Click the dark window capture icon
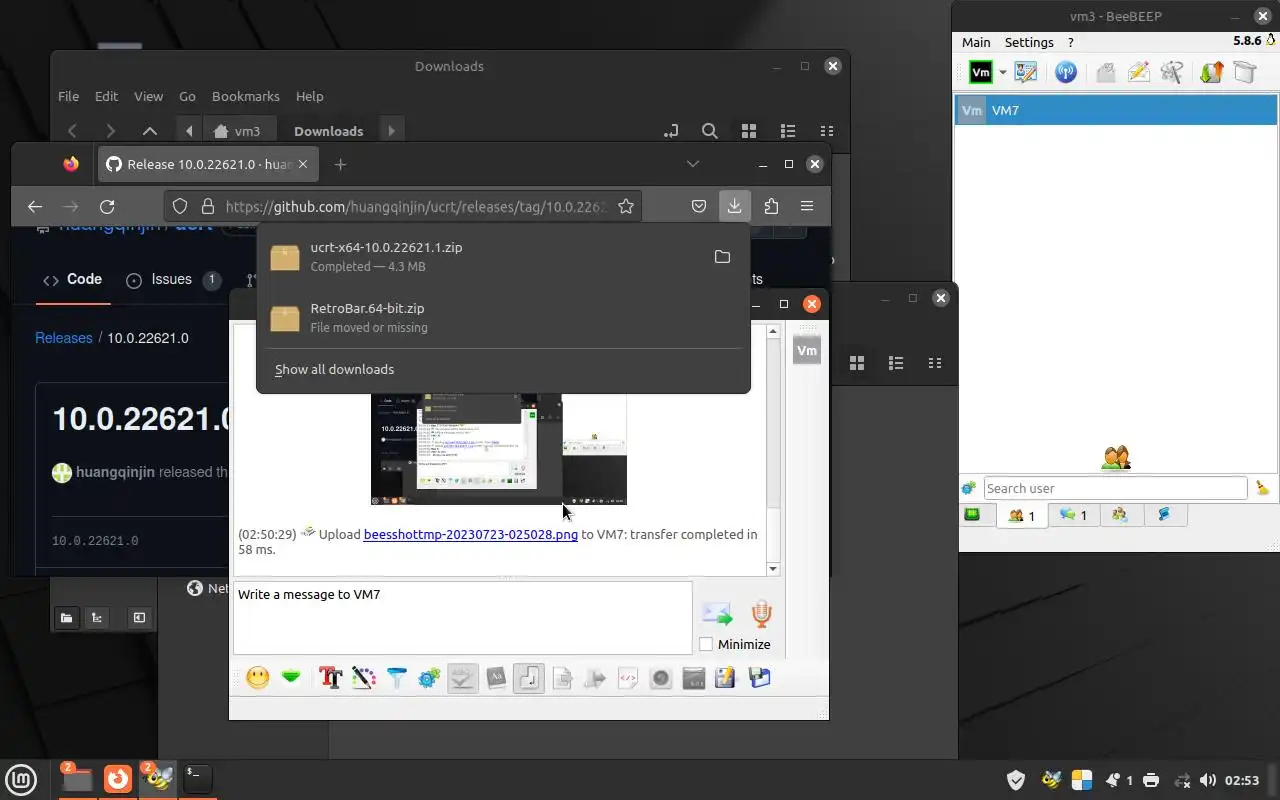This screenshot has height=800, width=1280. point(694,678)
